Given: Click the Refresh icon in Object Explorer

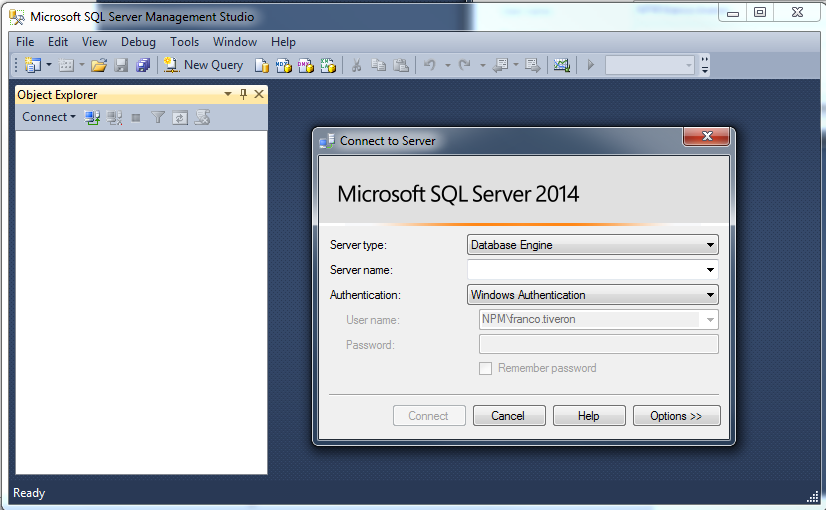Looking at the screenshot, I should click(180, 117).
